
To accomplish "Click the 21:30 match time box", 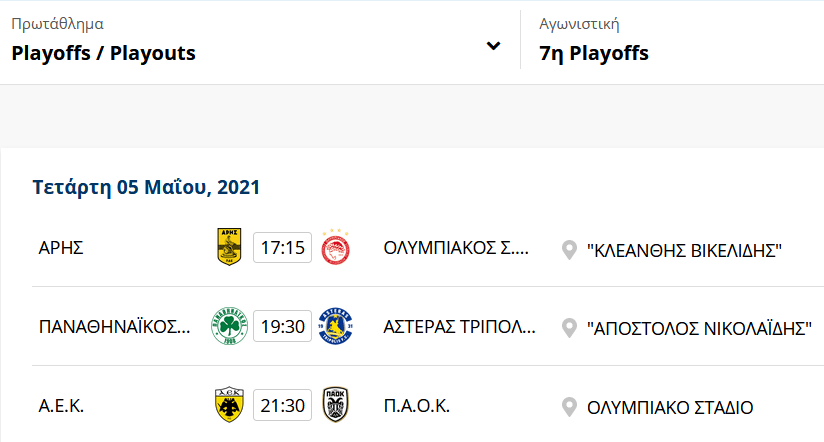I will point(283,406).
